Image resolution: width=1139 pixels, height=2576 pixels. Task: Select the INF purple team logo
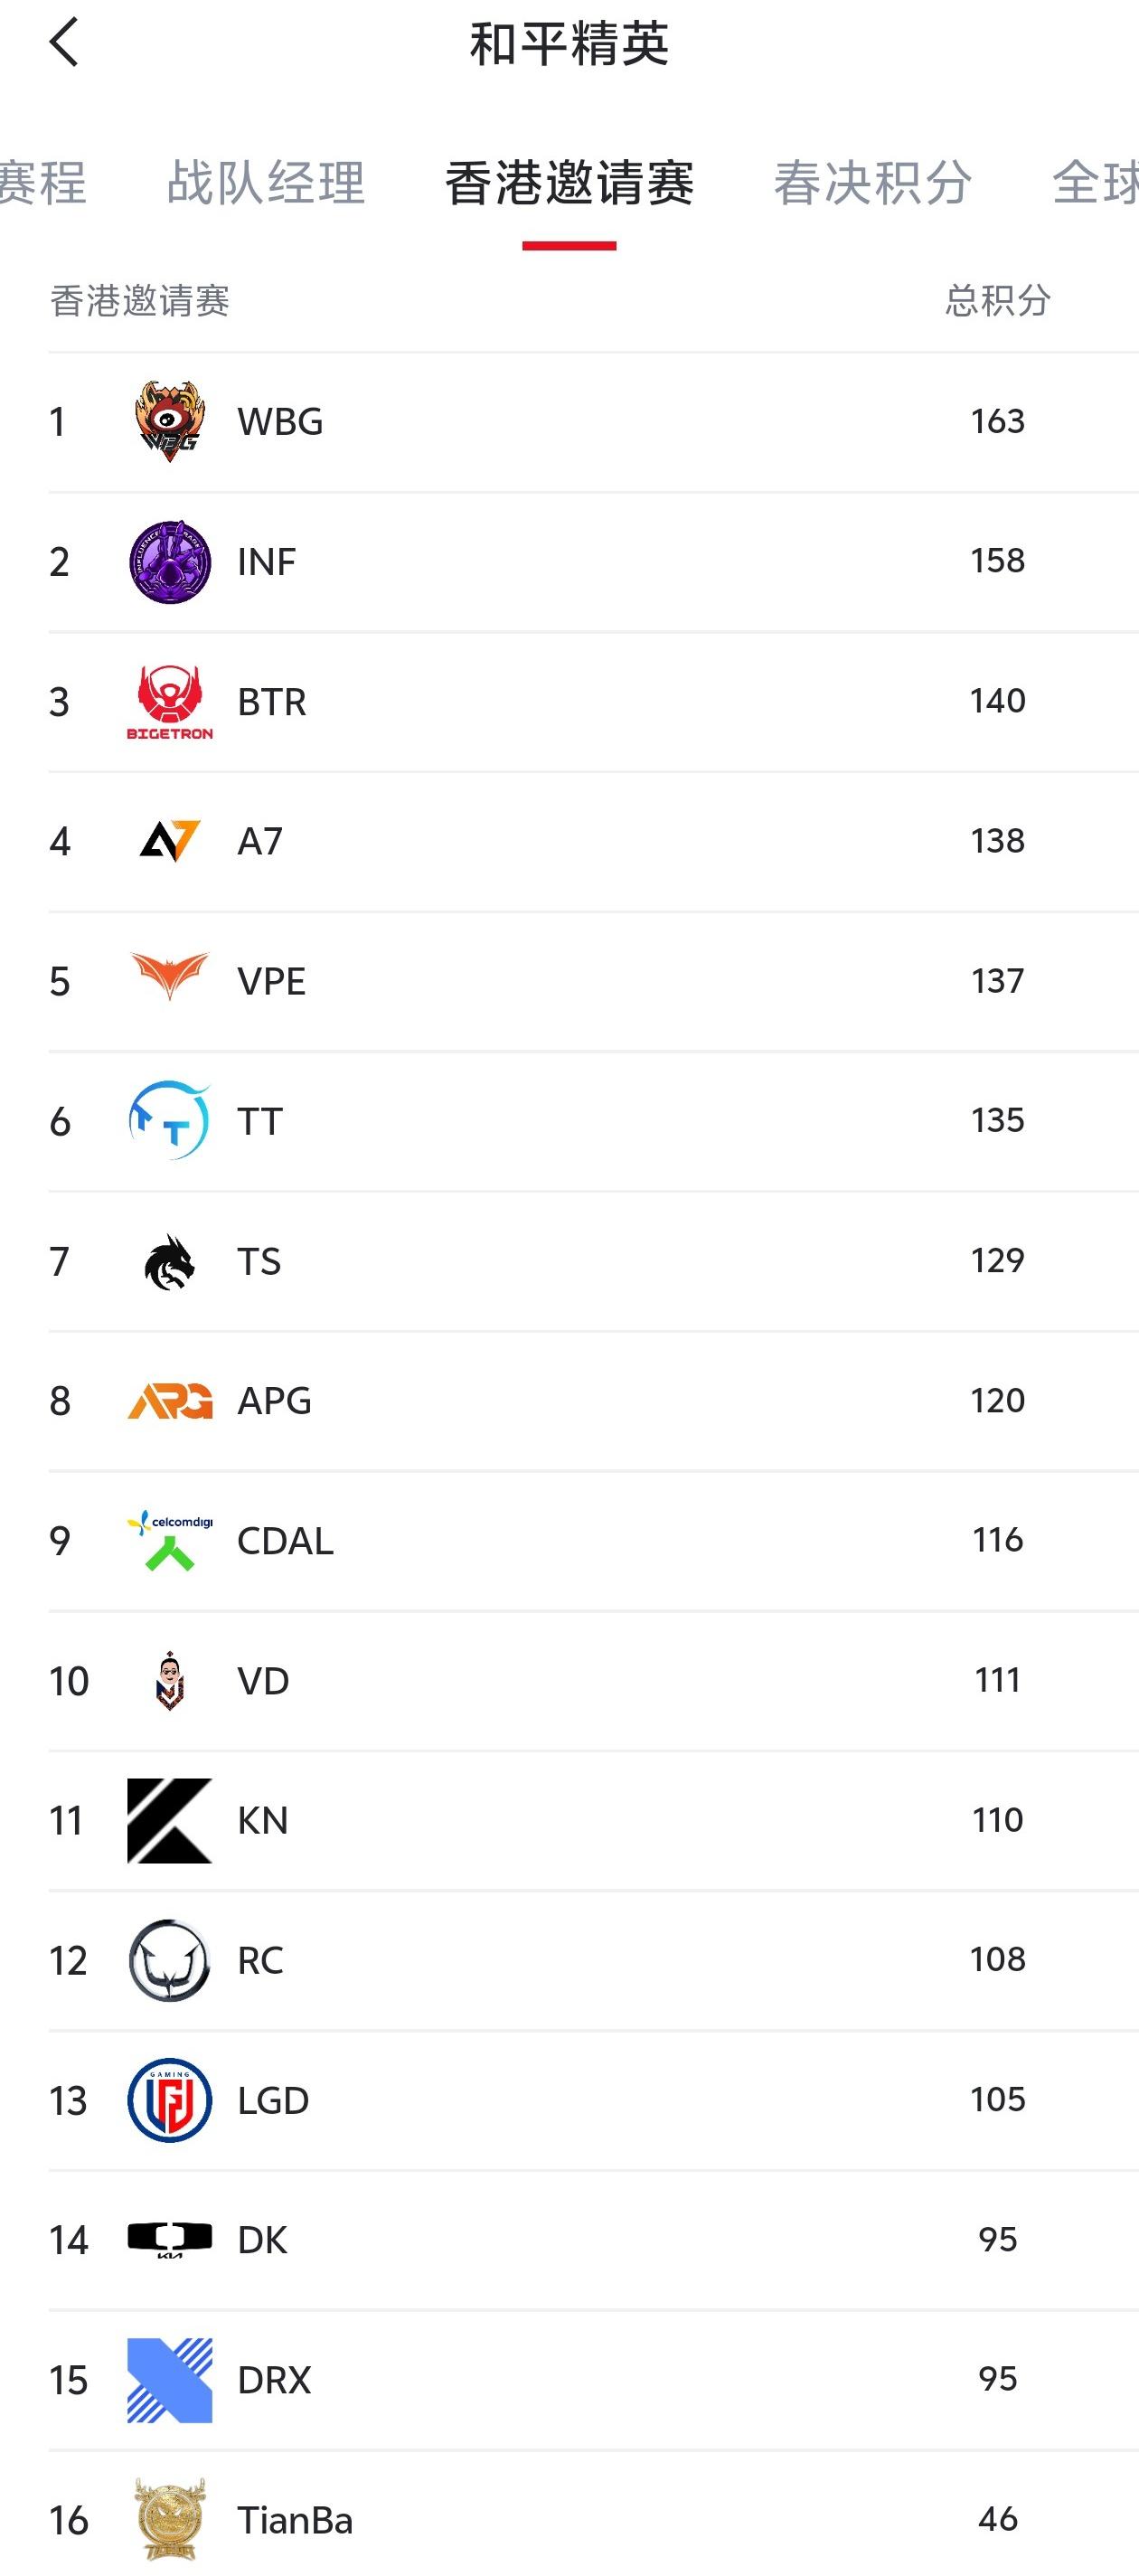170,561
